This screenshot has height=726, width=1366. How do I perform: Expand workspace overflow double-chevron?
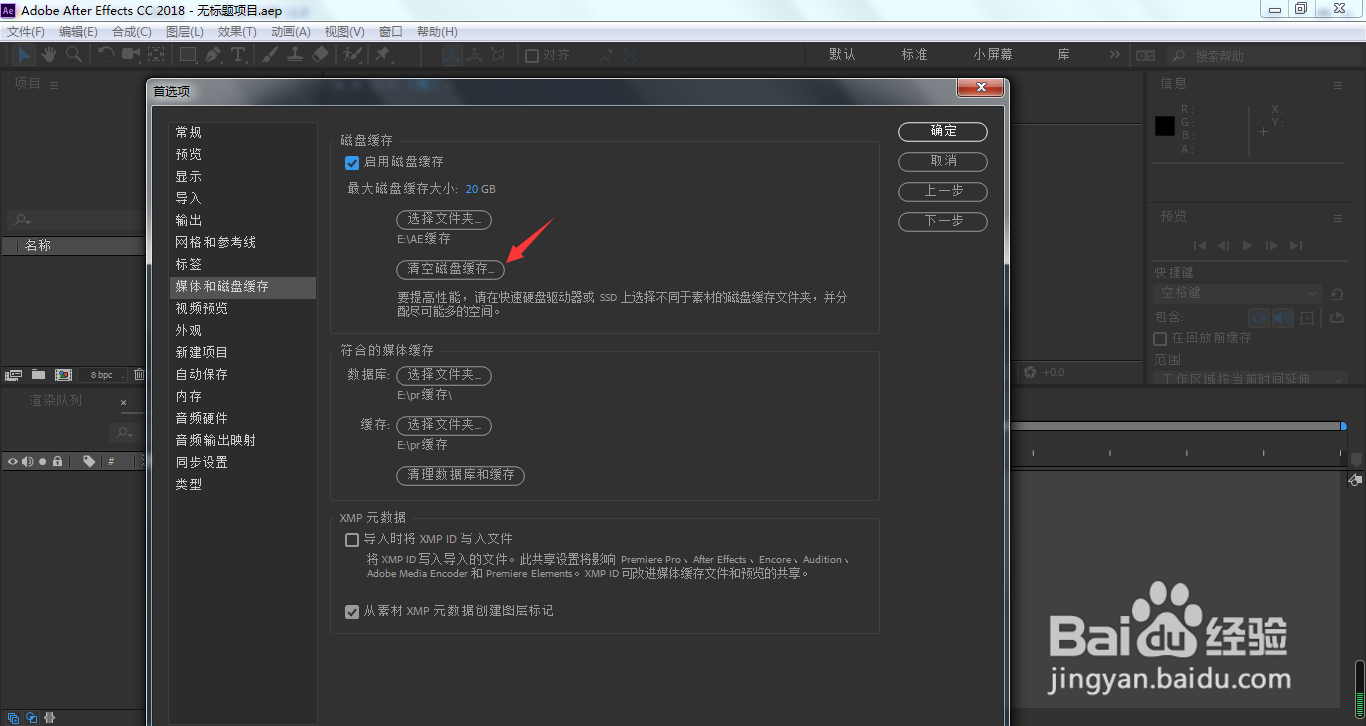click(1115, 54)
